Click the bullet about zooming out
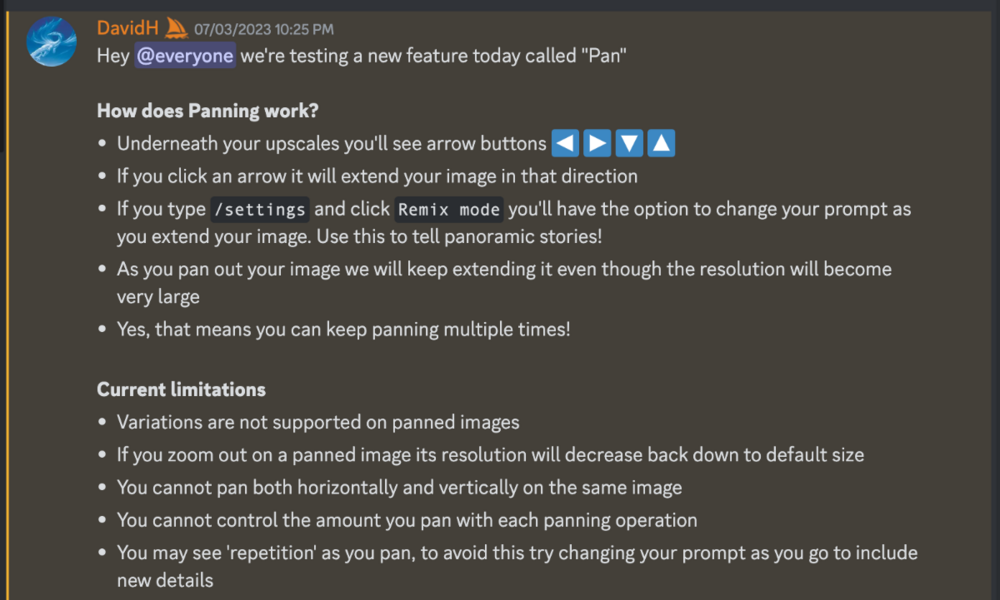Viewport: 1000px width, 600px height. (490, 455)
